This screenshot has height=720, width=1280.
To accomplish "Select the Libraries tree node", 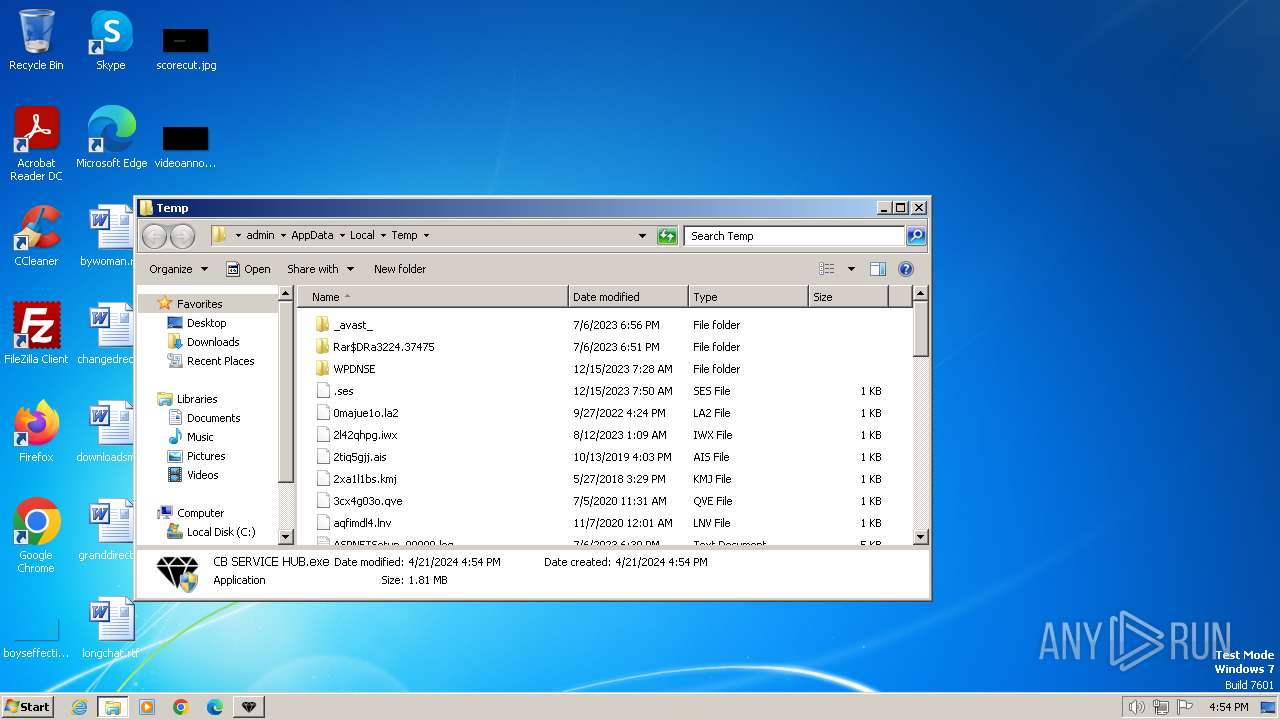I will point(197,399).
